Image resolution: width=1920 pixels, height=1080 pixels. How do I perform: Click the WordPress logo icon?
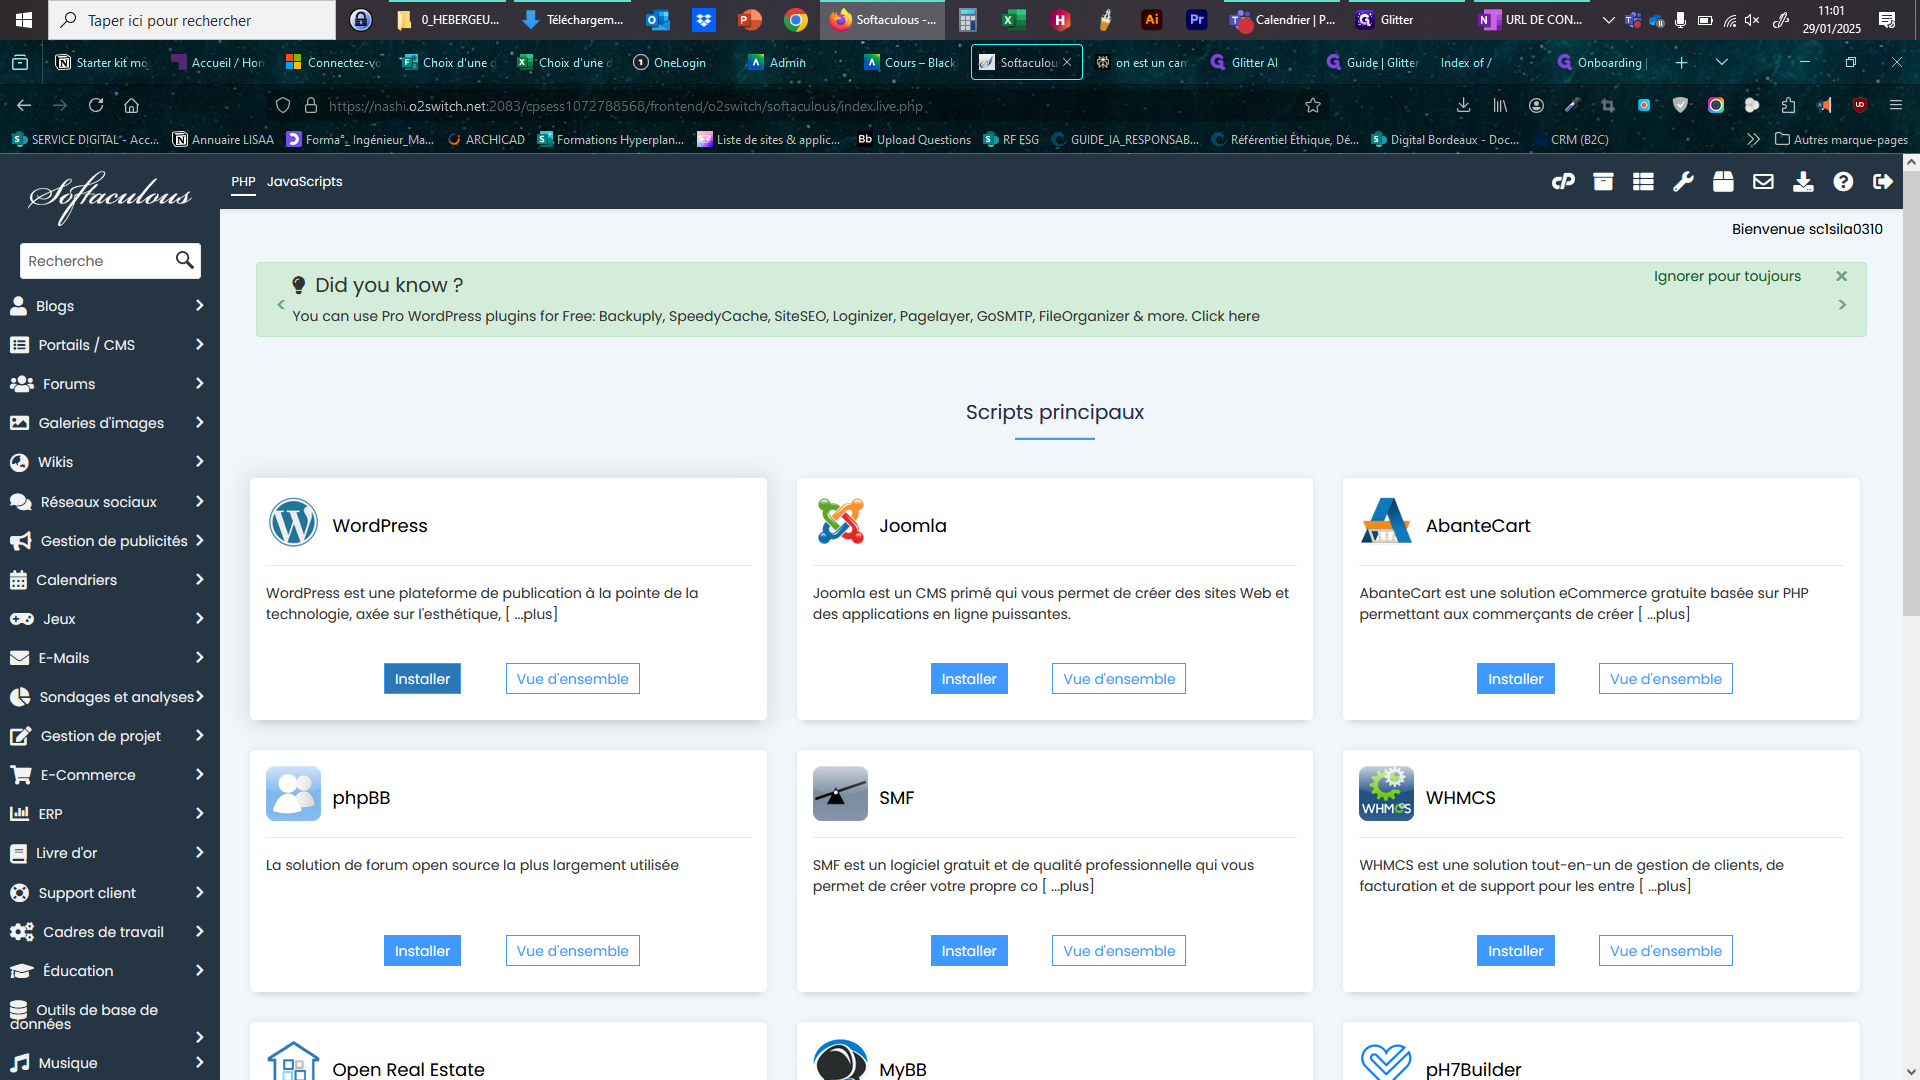293,522
